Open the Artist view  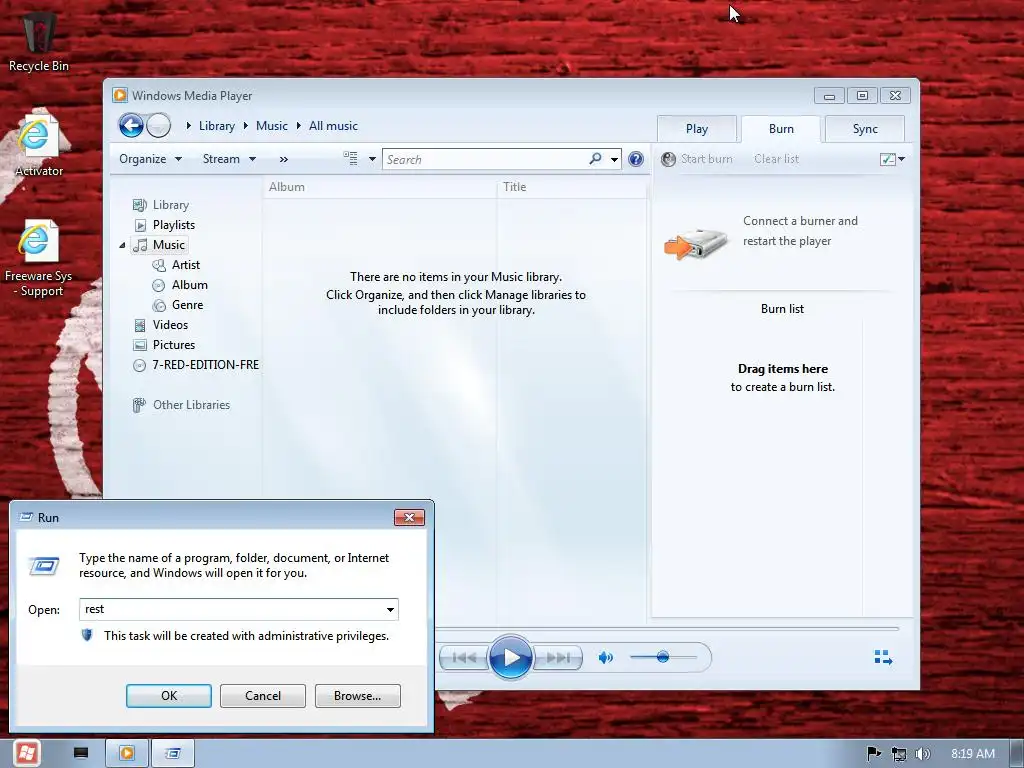[185, 264]
